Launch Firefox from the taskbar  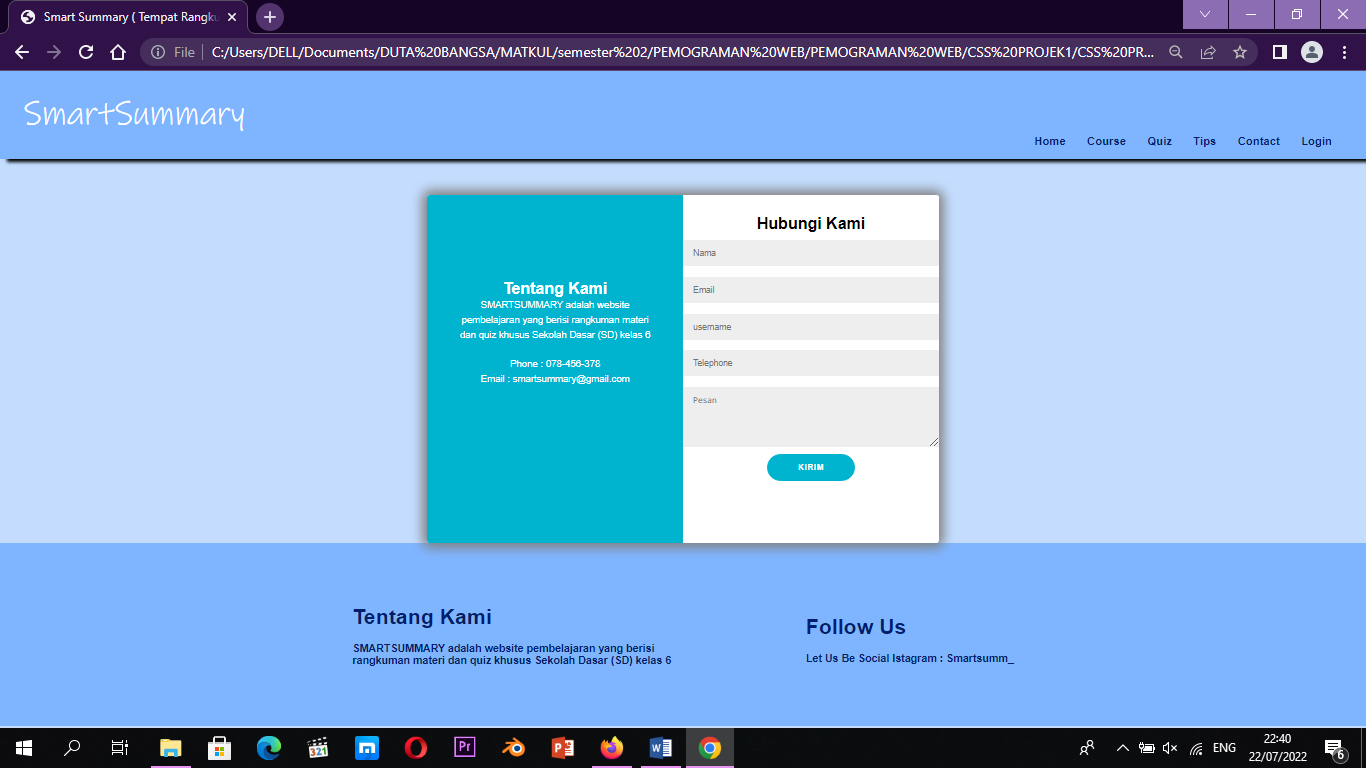click(612, 748)
